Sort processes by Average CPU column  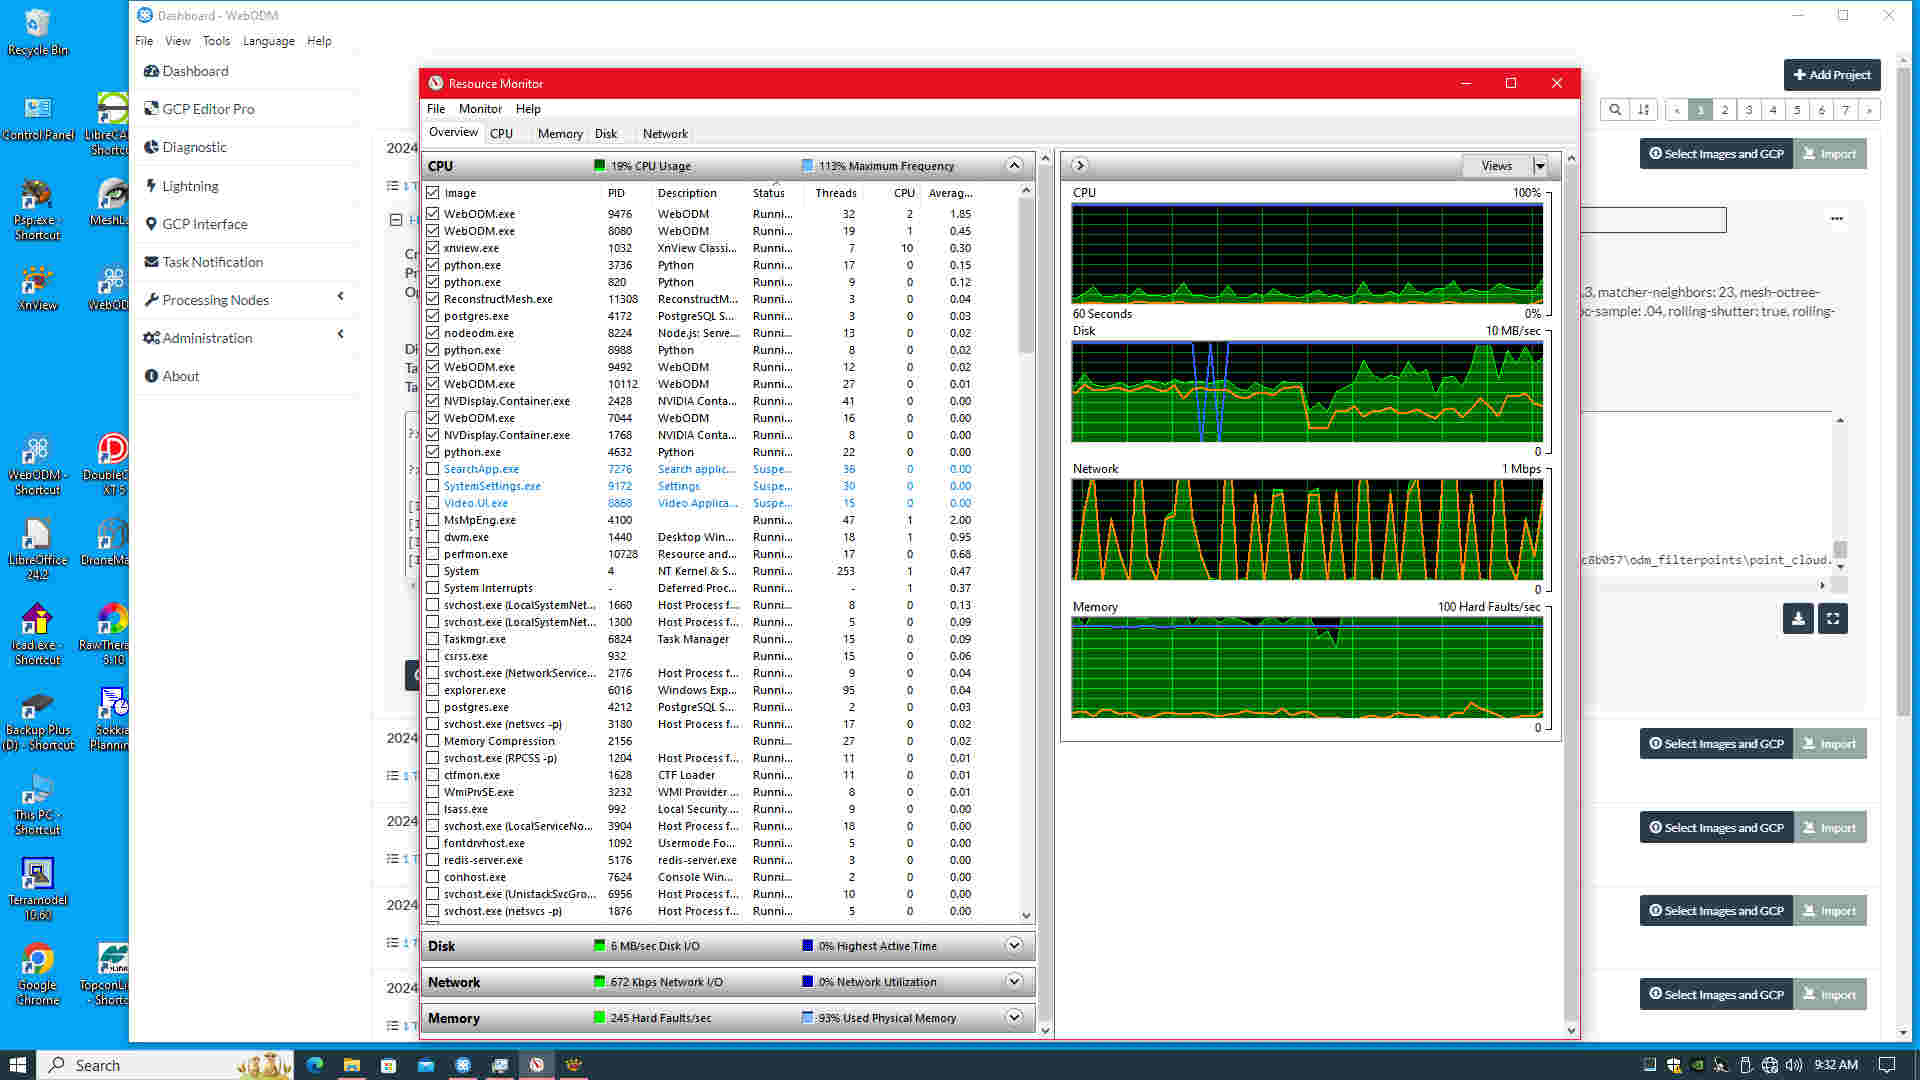tap(950, 193)
